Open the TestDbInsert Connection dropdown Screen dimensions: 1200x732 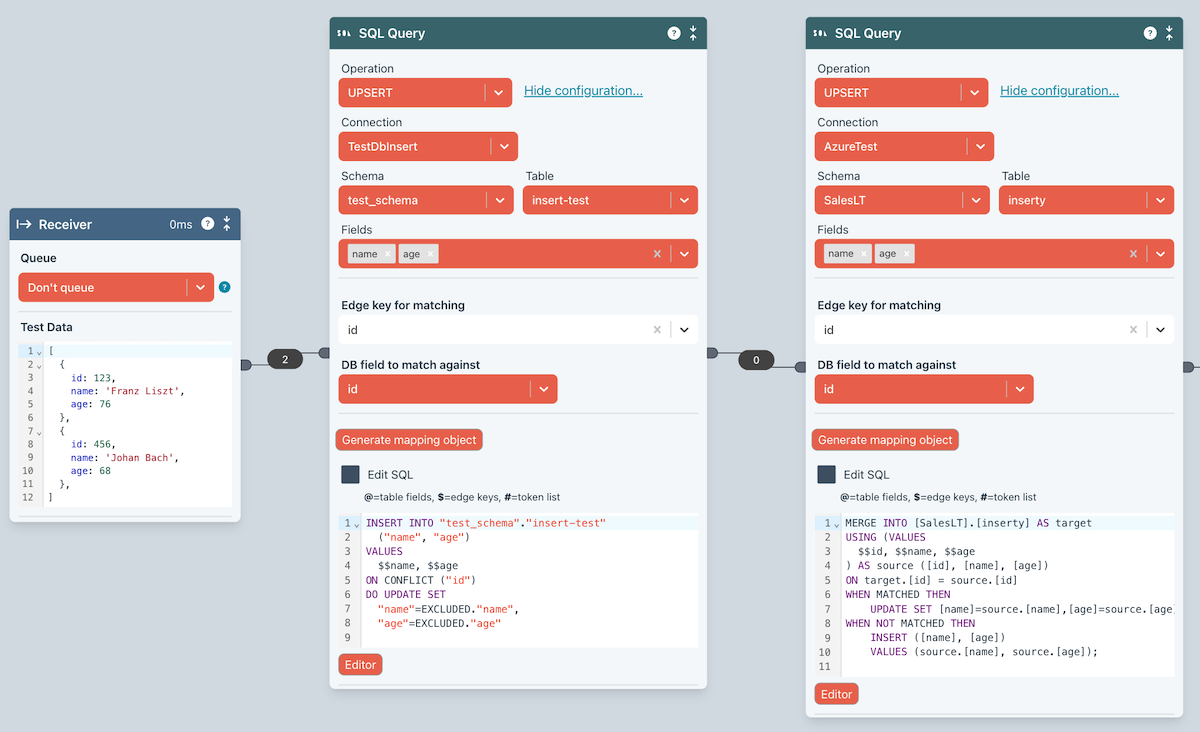504,146
